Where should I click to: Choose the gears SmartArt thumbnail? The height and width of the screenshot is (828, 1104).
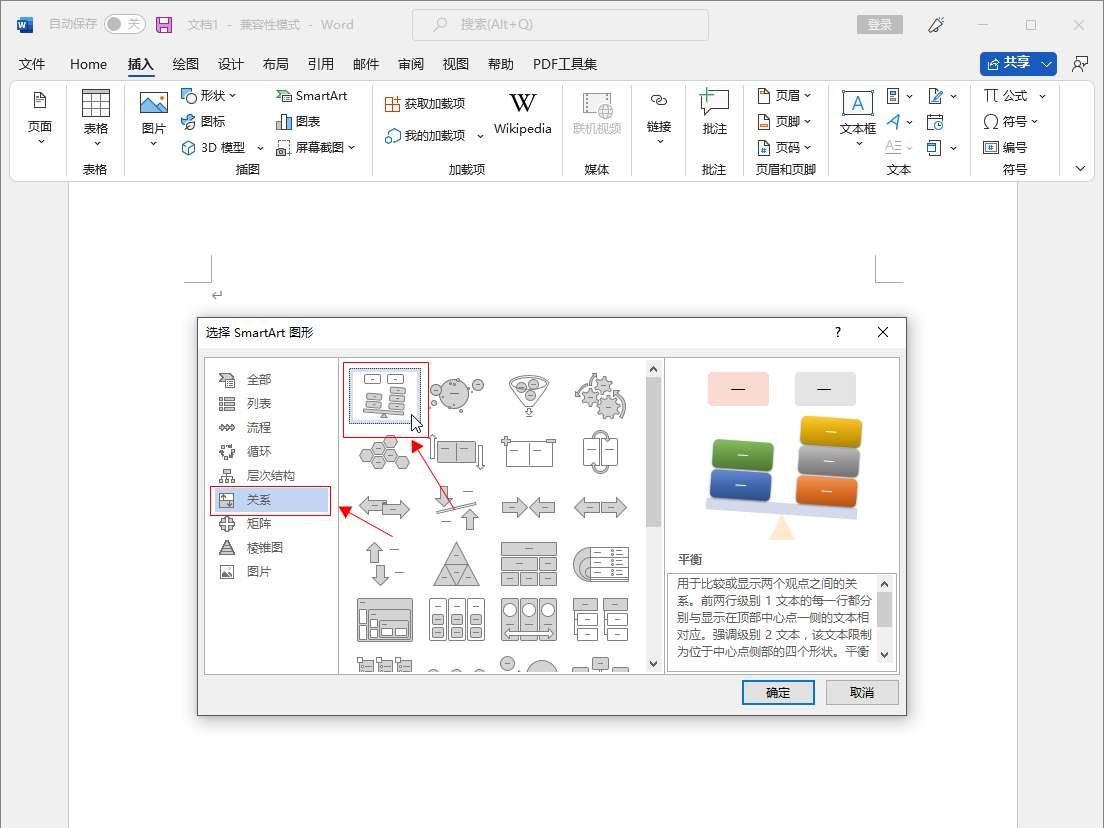600,395
